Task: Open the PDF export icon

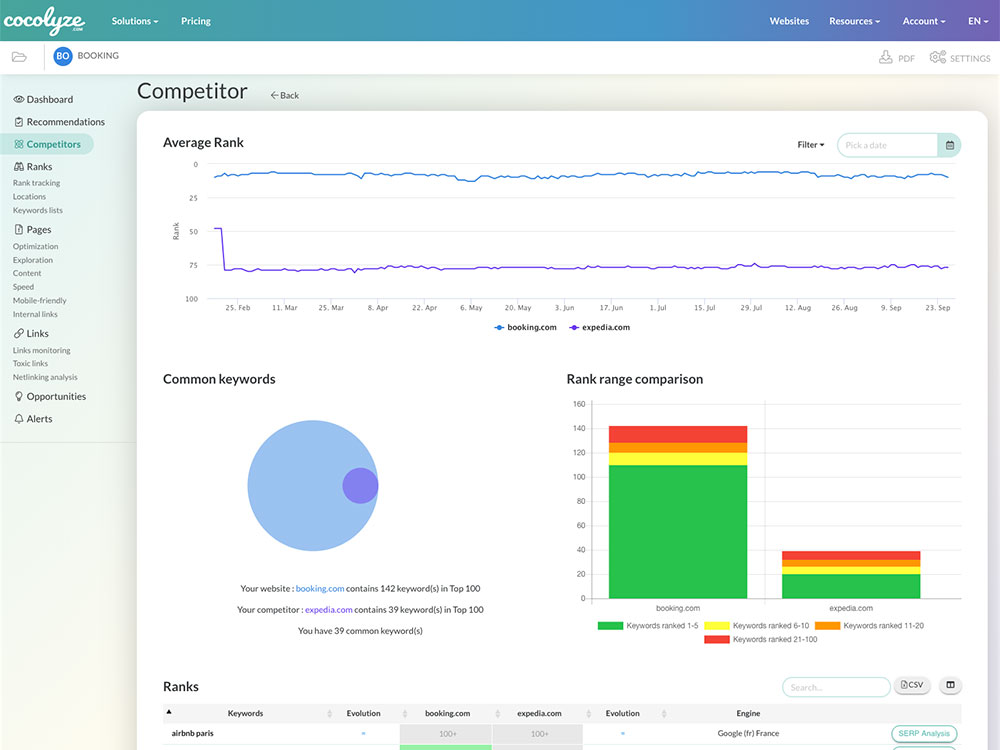Action: coord(897,58)
